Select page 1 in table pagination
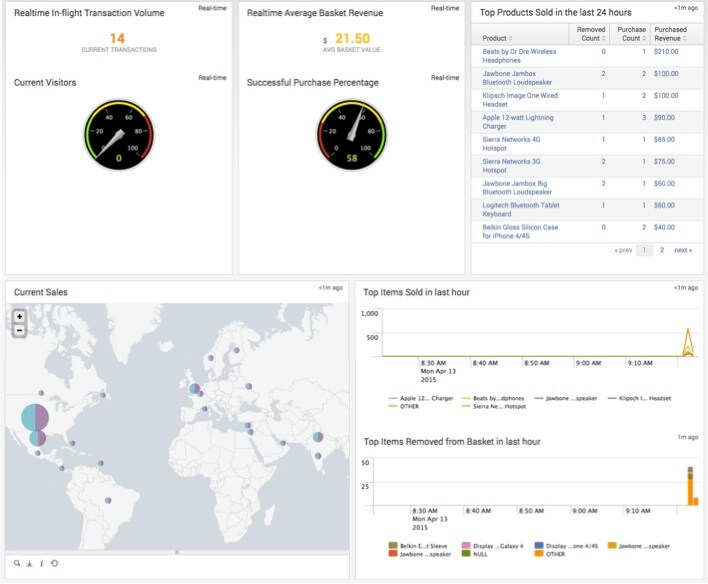This screenshot has width=708, height=584. [x=644, y=250]
